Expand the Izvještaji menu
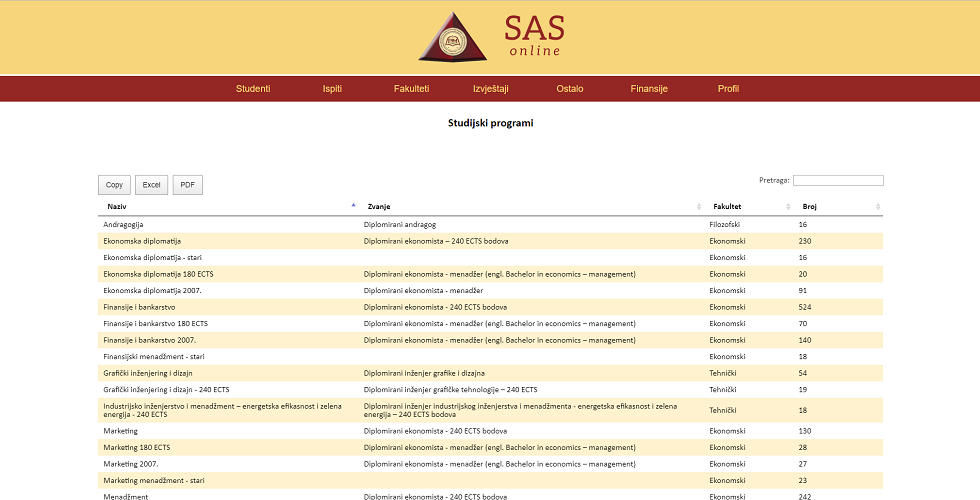The image size is (980, 500). click(490, 89)
